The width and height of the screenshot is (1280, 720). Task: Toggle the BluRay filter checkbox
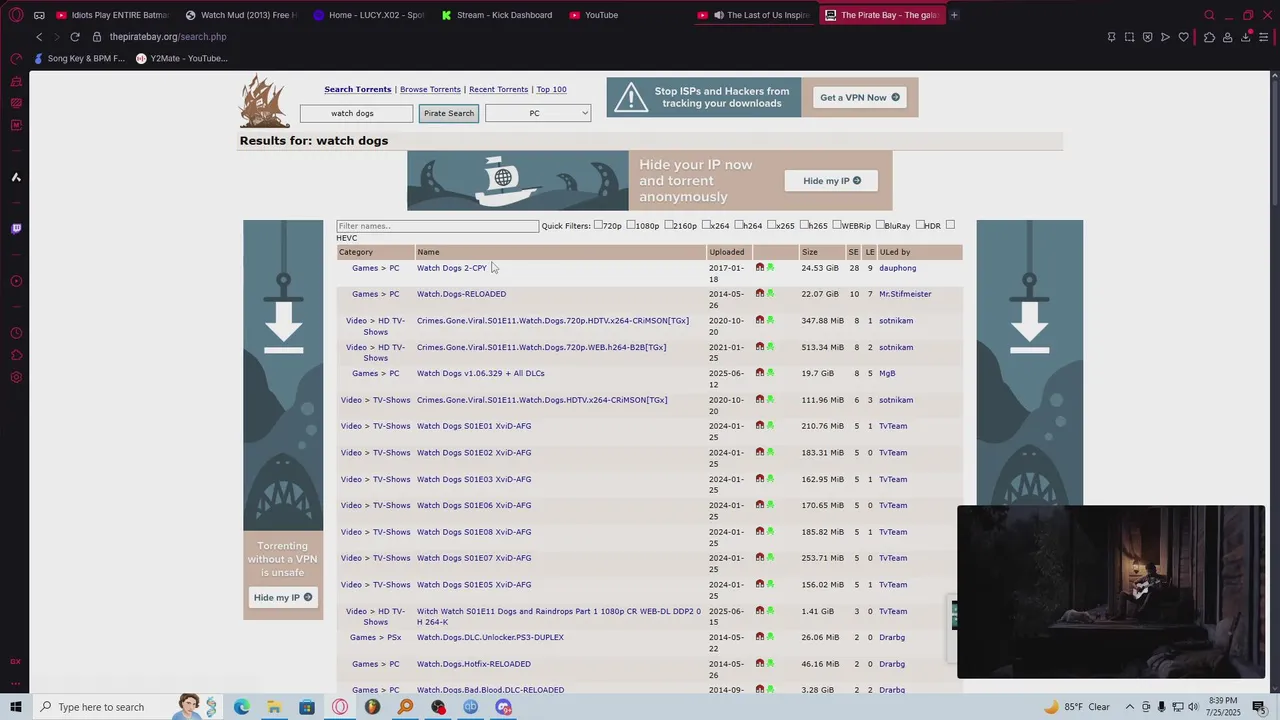click(x=880, y=225)
